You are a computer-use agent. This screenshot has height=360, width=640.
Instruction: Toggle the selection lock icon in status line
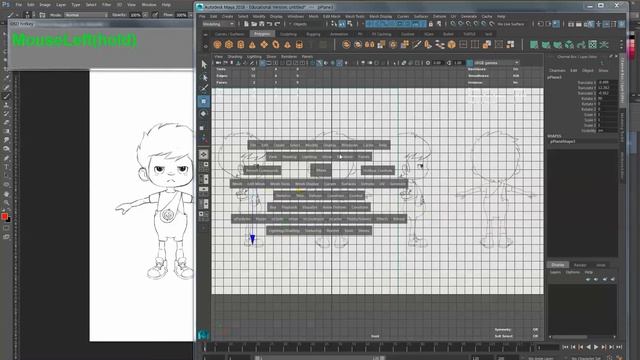point(431,24)
